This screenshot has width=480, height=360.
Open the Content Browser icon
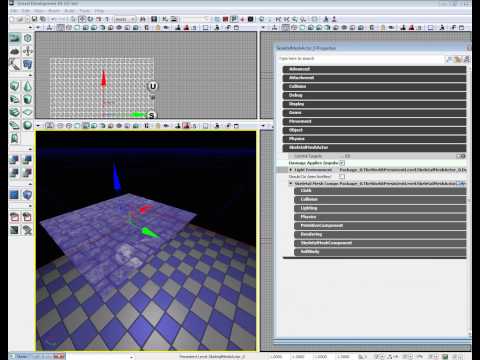pos(154,19)
